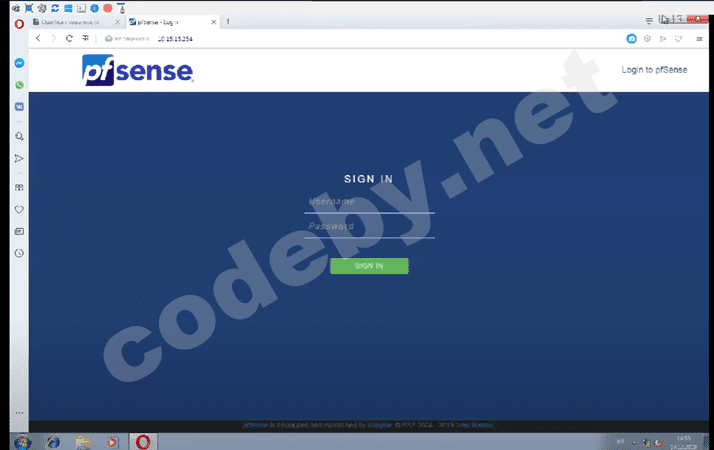Click the Password input field
This screenshot has width=714, height=450.
click(x=369, y=227)
